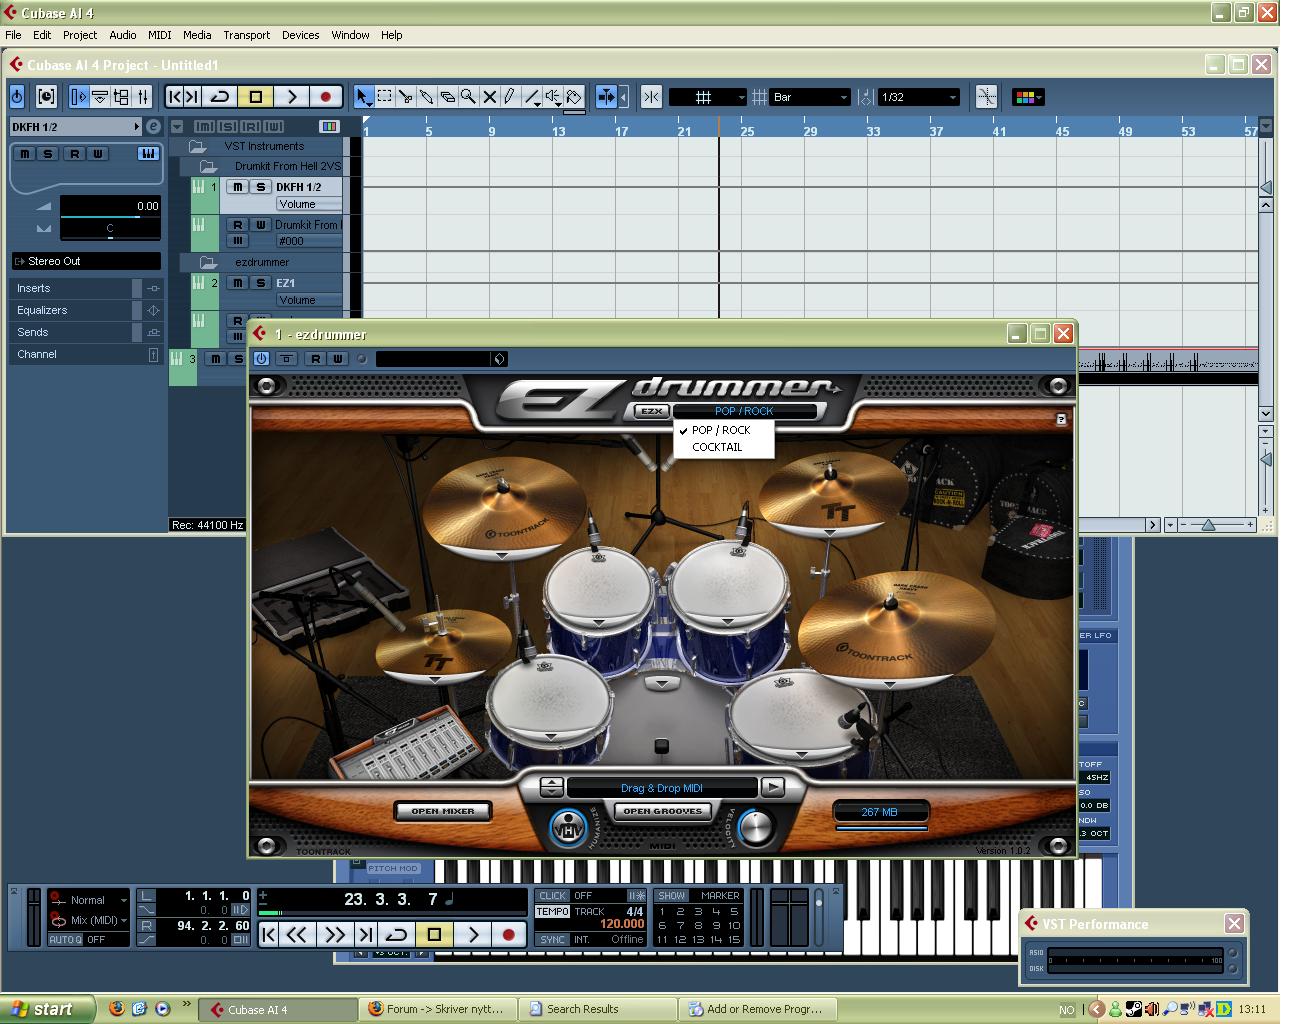Image resolution: width=1289 pixels, height=1024 pixels.
Task: Collapse the VST Instruments folder
Action: 198,146
